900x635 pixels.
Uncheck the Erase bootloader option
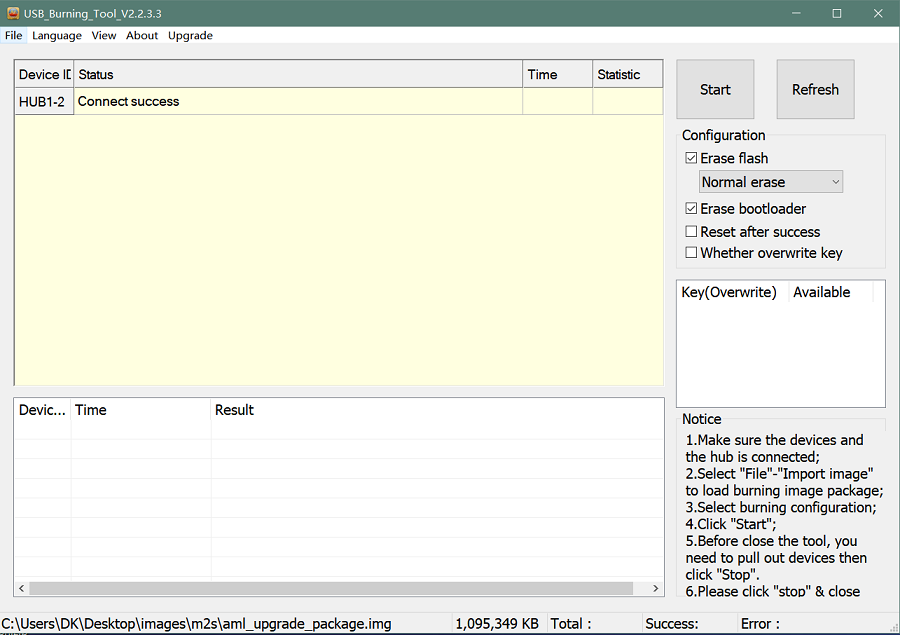coord(691,209)
